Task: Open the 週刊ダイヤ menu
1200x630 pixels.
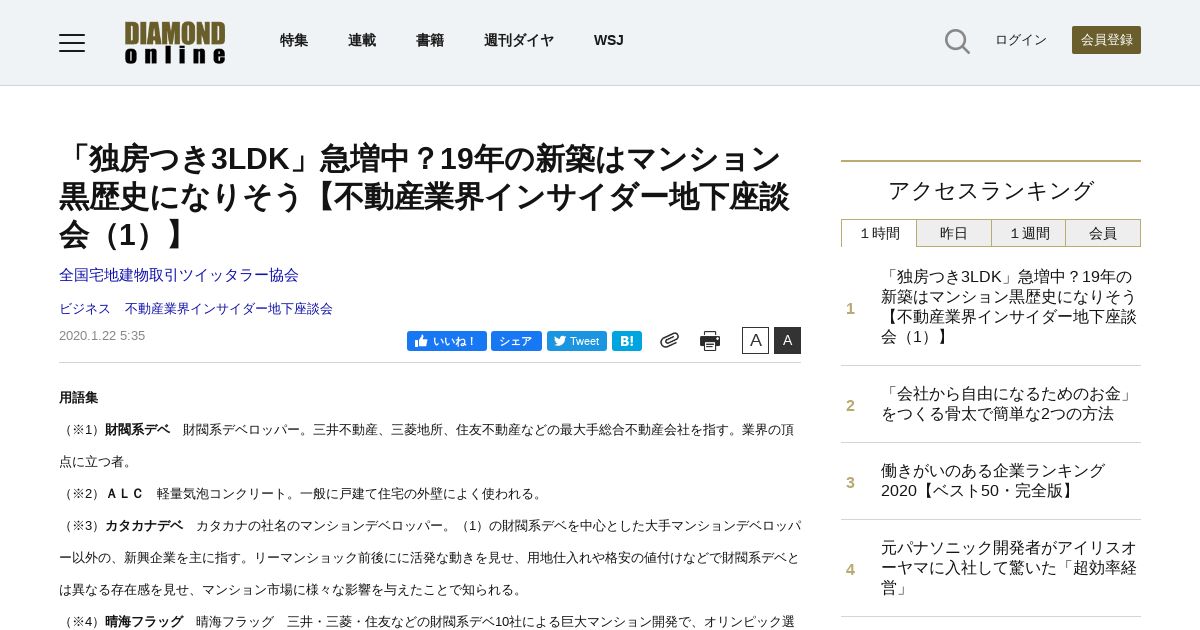Action: [519, 40]
